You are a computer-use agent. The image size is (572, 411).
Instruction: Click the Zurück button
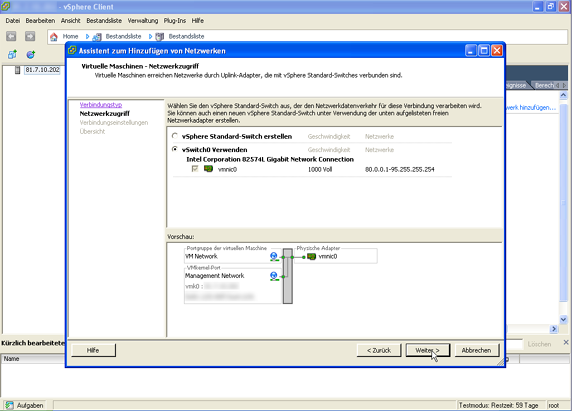pyautogui.click(x=379, y=350)
